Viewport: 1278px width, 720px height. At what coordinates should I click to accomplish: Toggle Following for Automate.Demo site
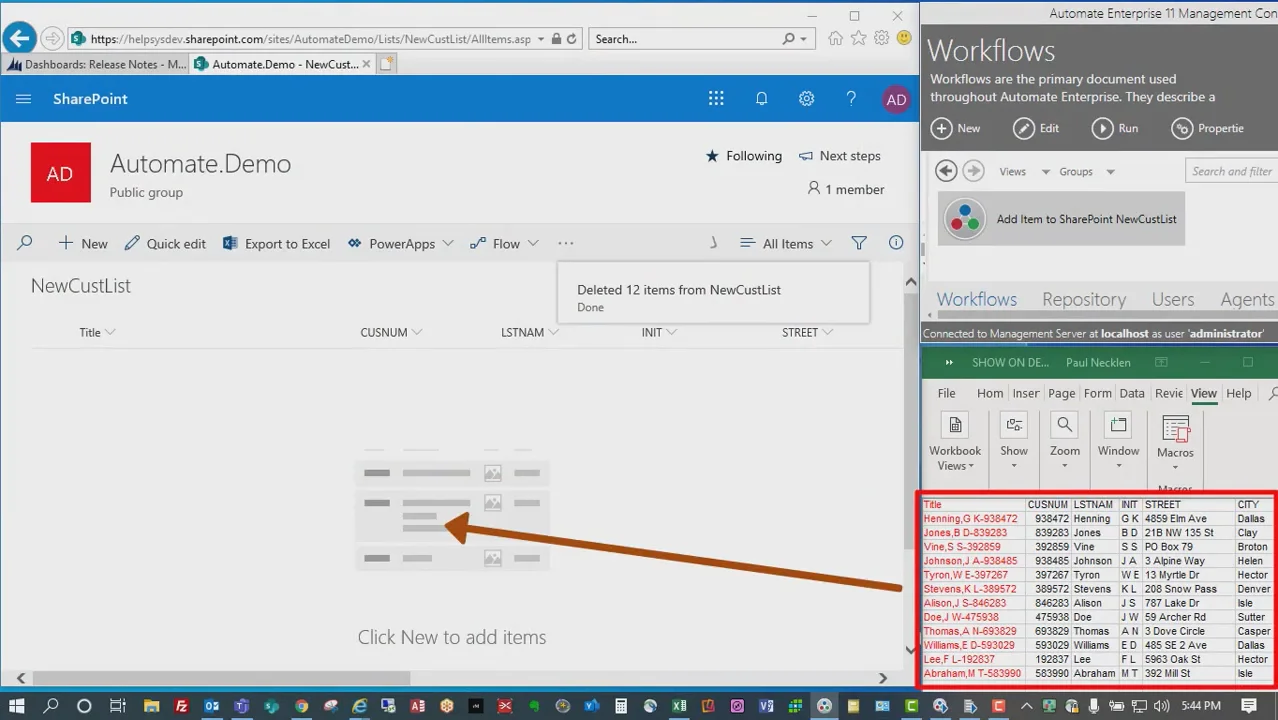pyautogui.click(x=743, y=156)
